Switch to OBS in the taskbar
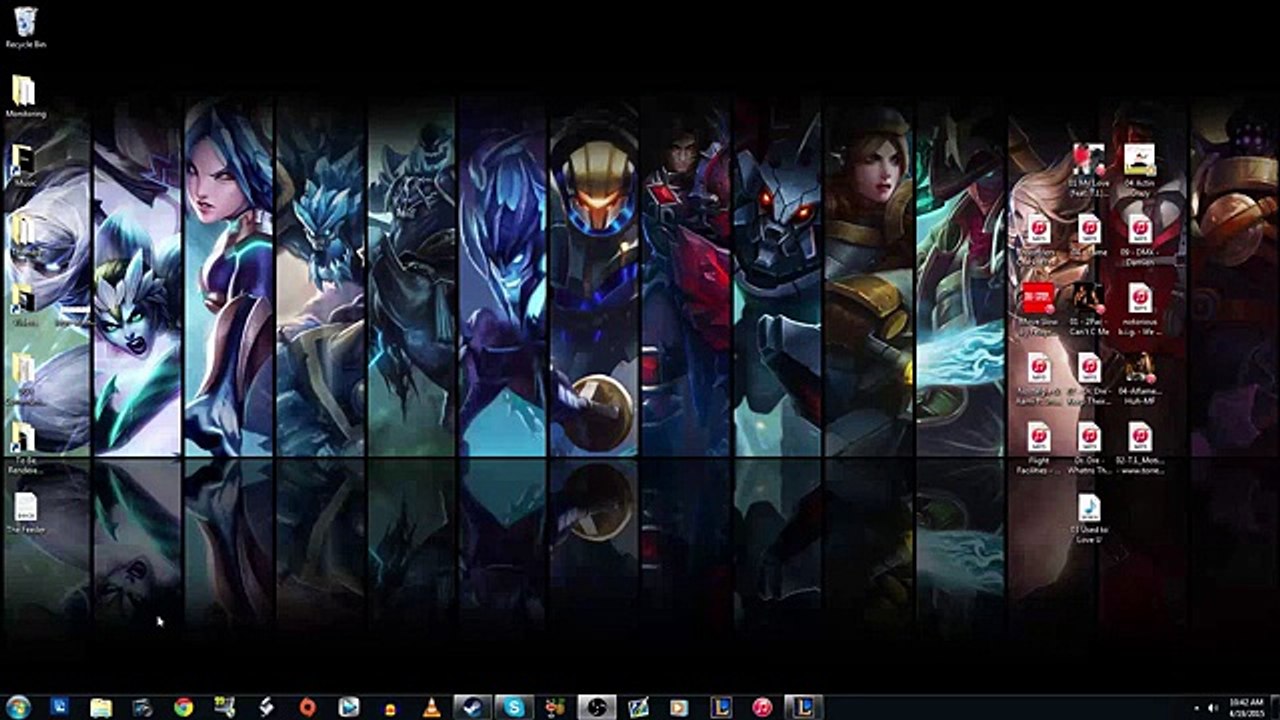This screenshot has height=720, width=1280. point(597,708)
